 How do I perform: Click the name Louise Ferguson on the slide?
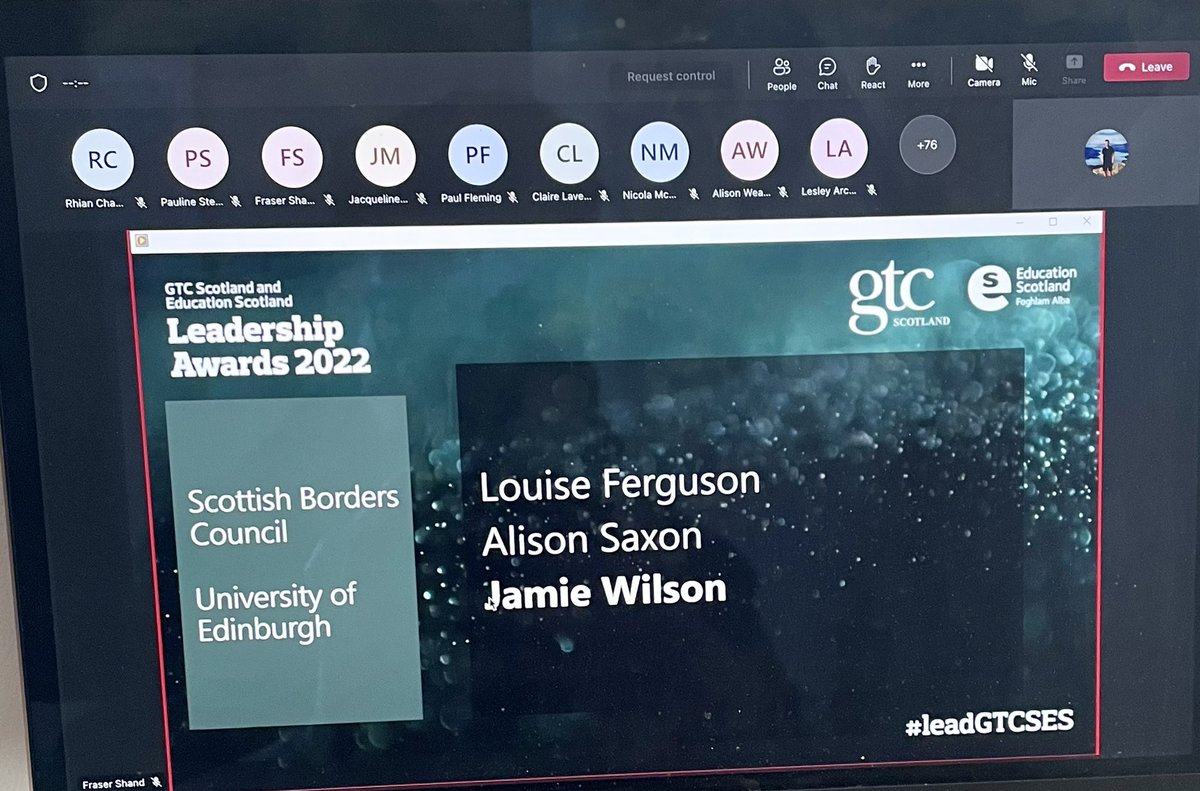[620, 485]
